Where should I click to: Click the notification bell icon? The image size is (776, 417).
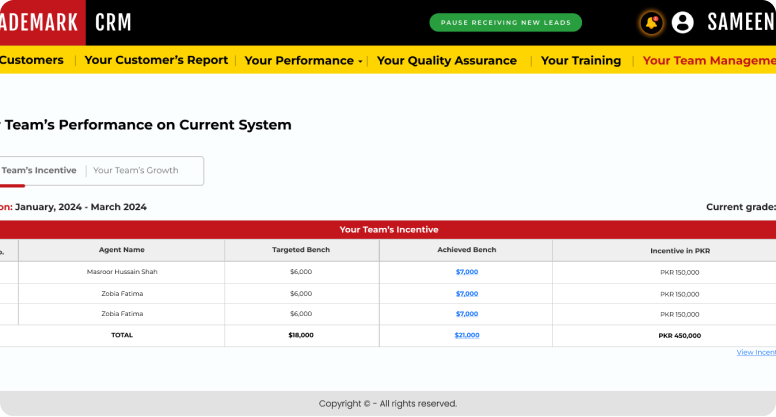coord(652,22)
